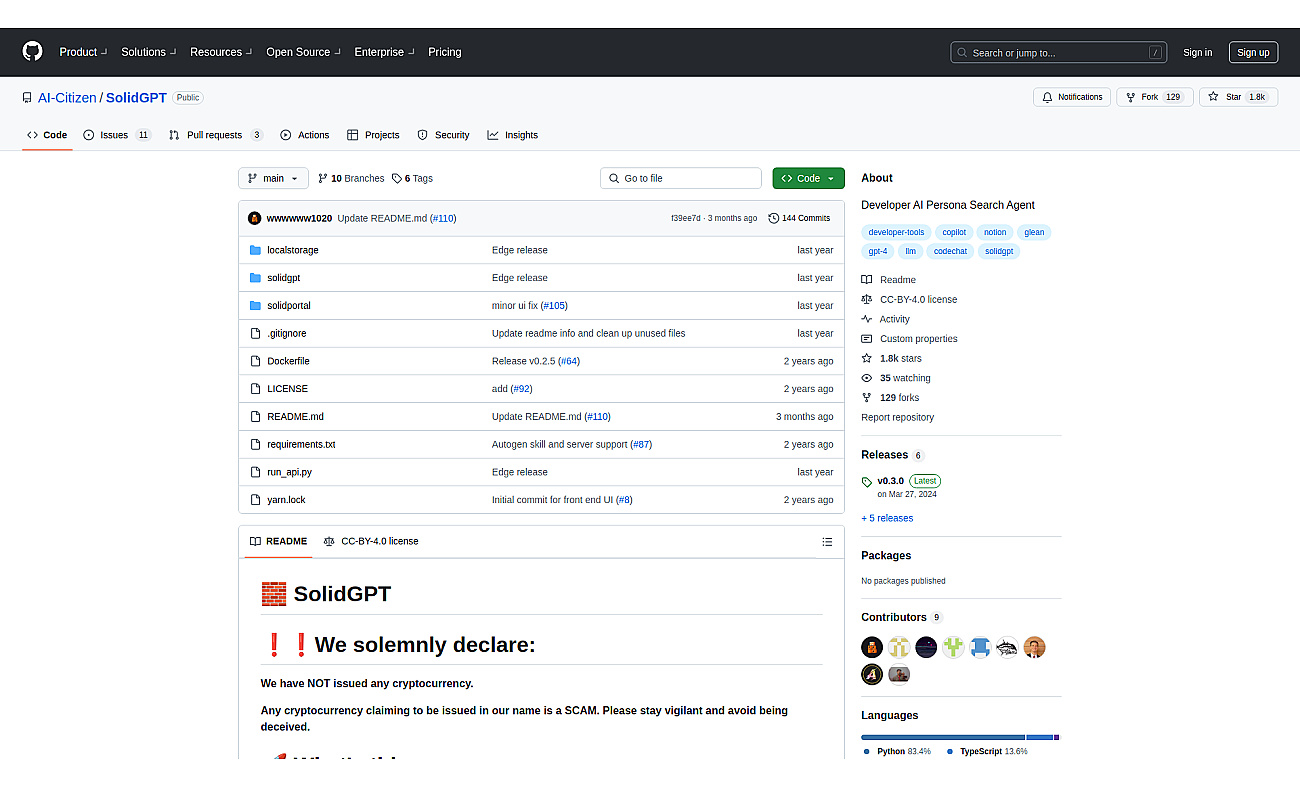Switch to the Actions tab
The image size is (1300, 788).
tap(305, 135)
